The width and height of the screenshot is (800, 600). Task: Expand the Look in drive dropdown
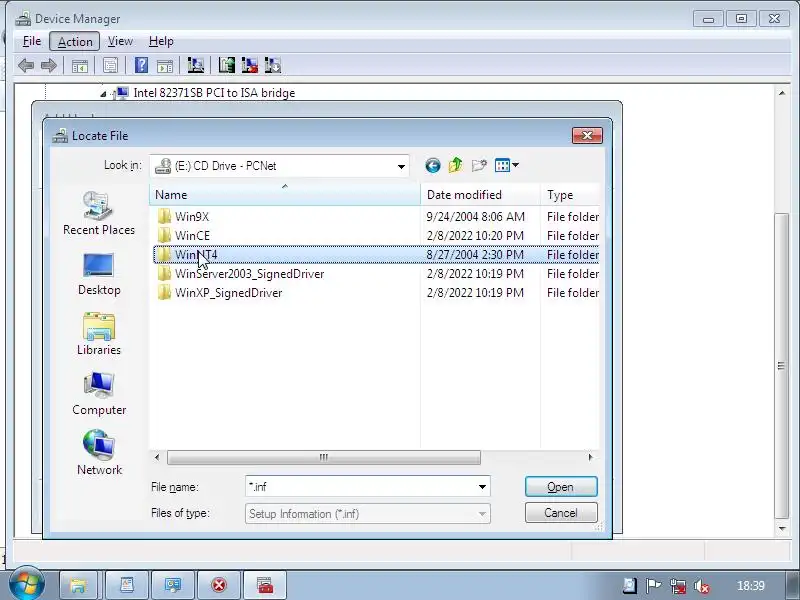pyautogui.click(x=401, y=166)
